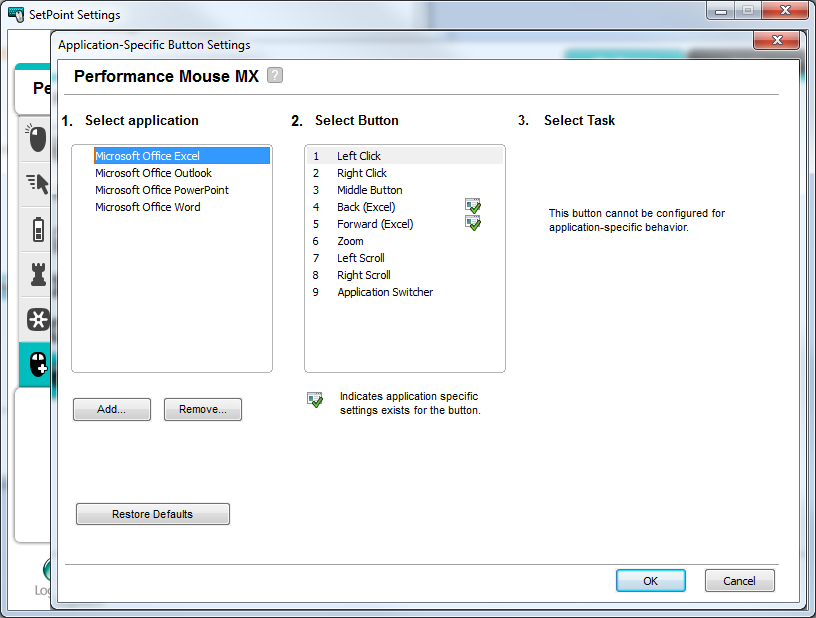Select the Application Switcher button row
The width and height of the screenshot is (816, 618).
[x=405, y=292]
